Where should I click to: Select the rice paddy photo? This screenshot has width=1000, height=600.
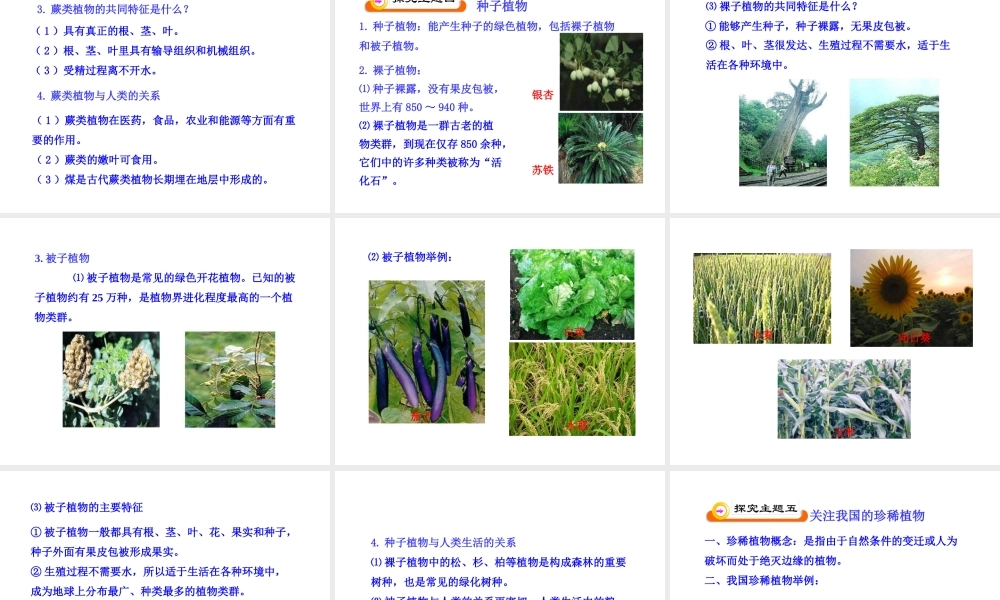tap(572, 389)
